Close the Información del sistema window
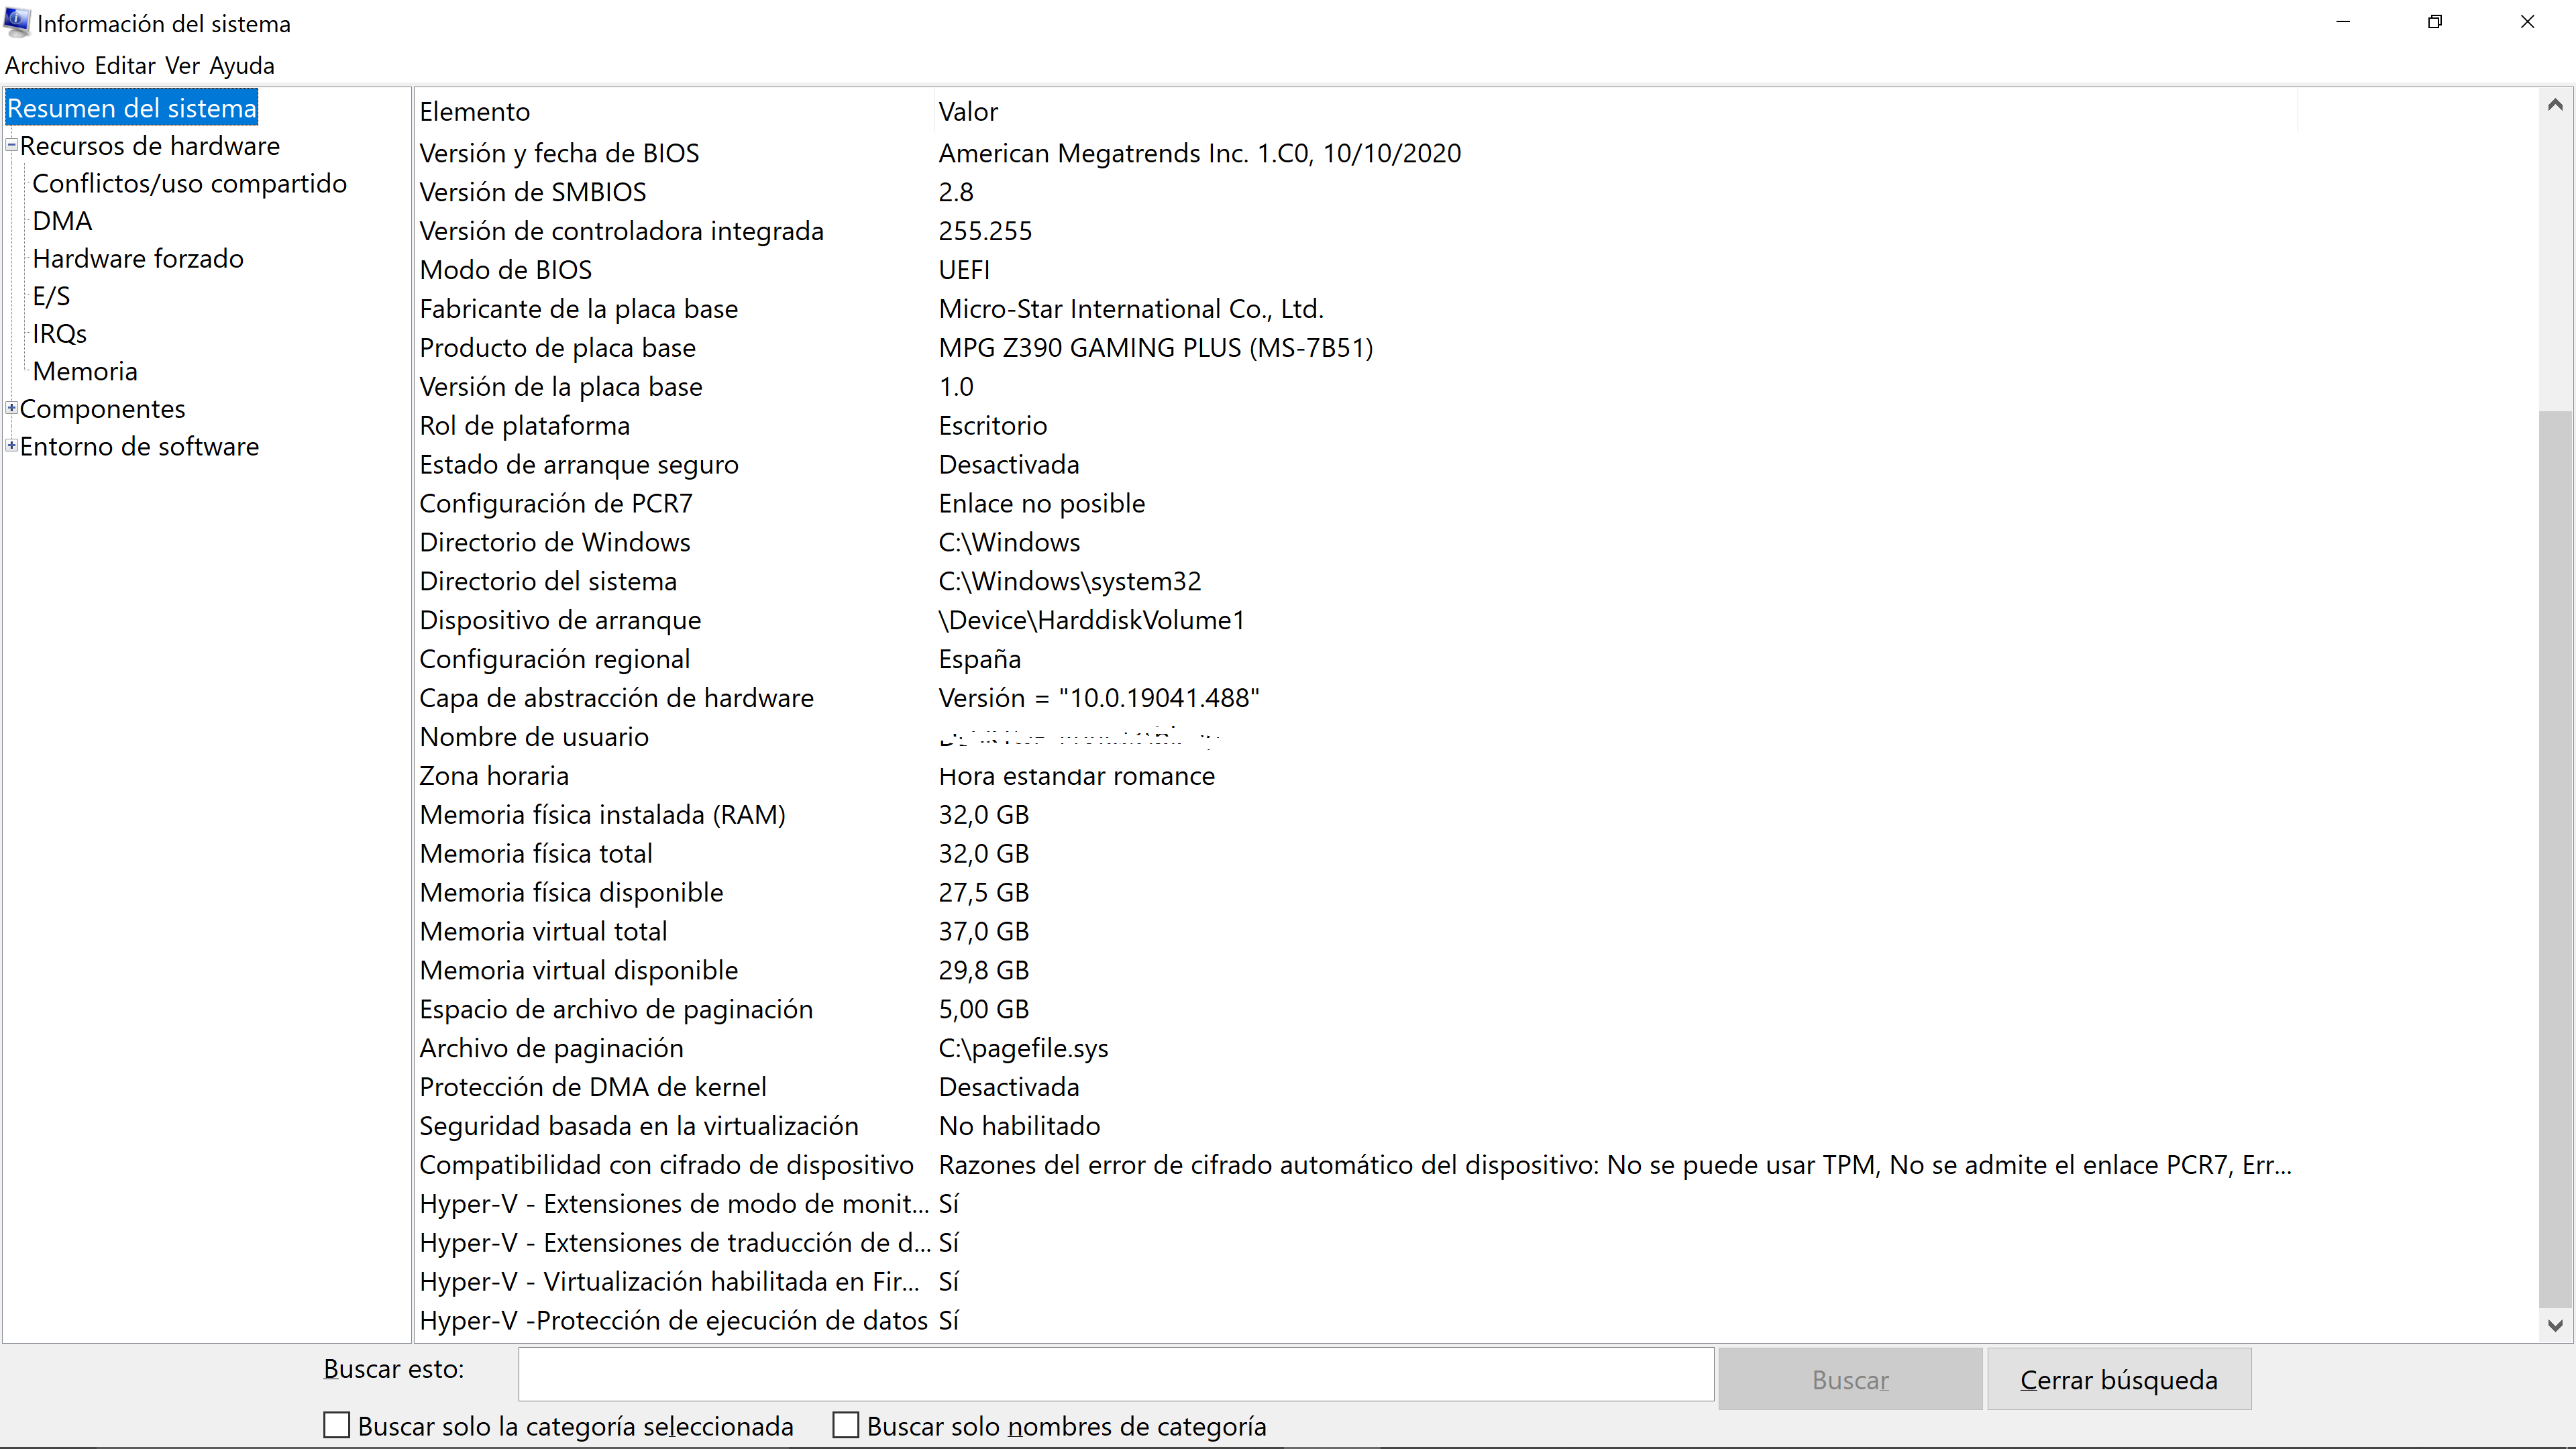This screenshot has width=2576, height=1449. [2527, 22]
